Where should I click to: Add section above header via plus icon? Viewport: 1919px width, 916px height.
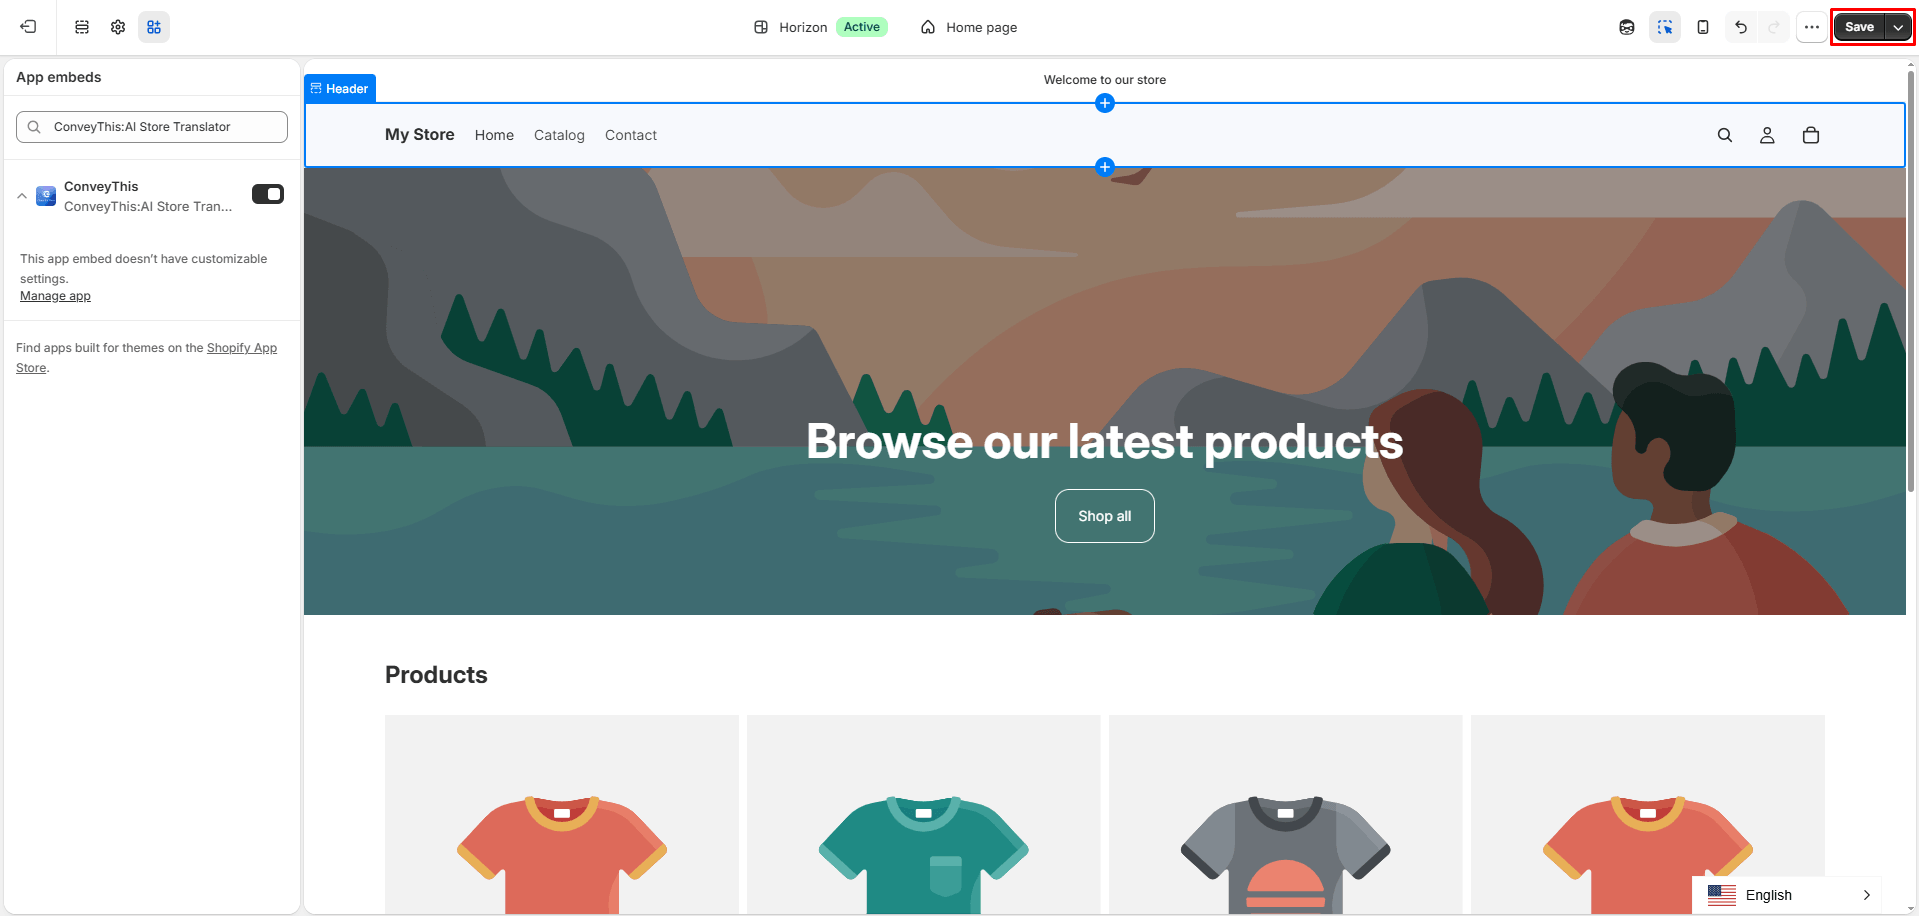pyautogui.click(x=1105, y=103)
